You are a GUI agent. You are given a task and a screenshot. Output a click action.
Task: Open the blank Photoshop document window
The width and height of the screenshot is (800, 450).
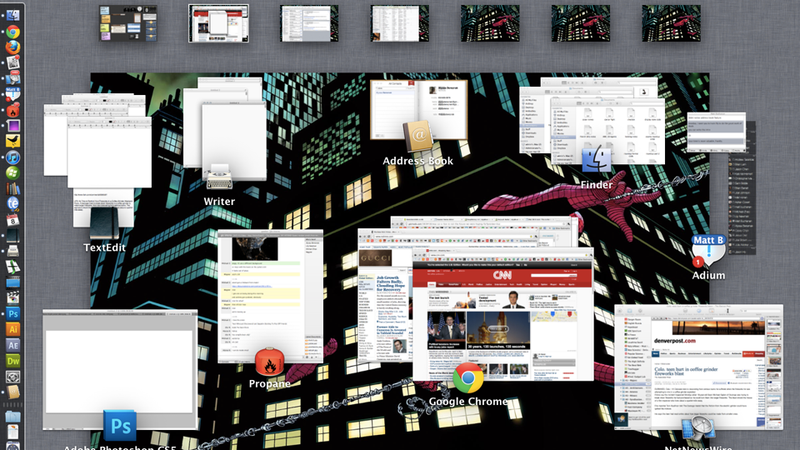pos(120,369)
